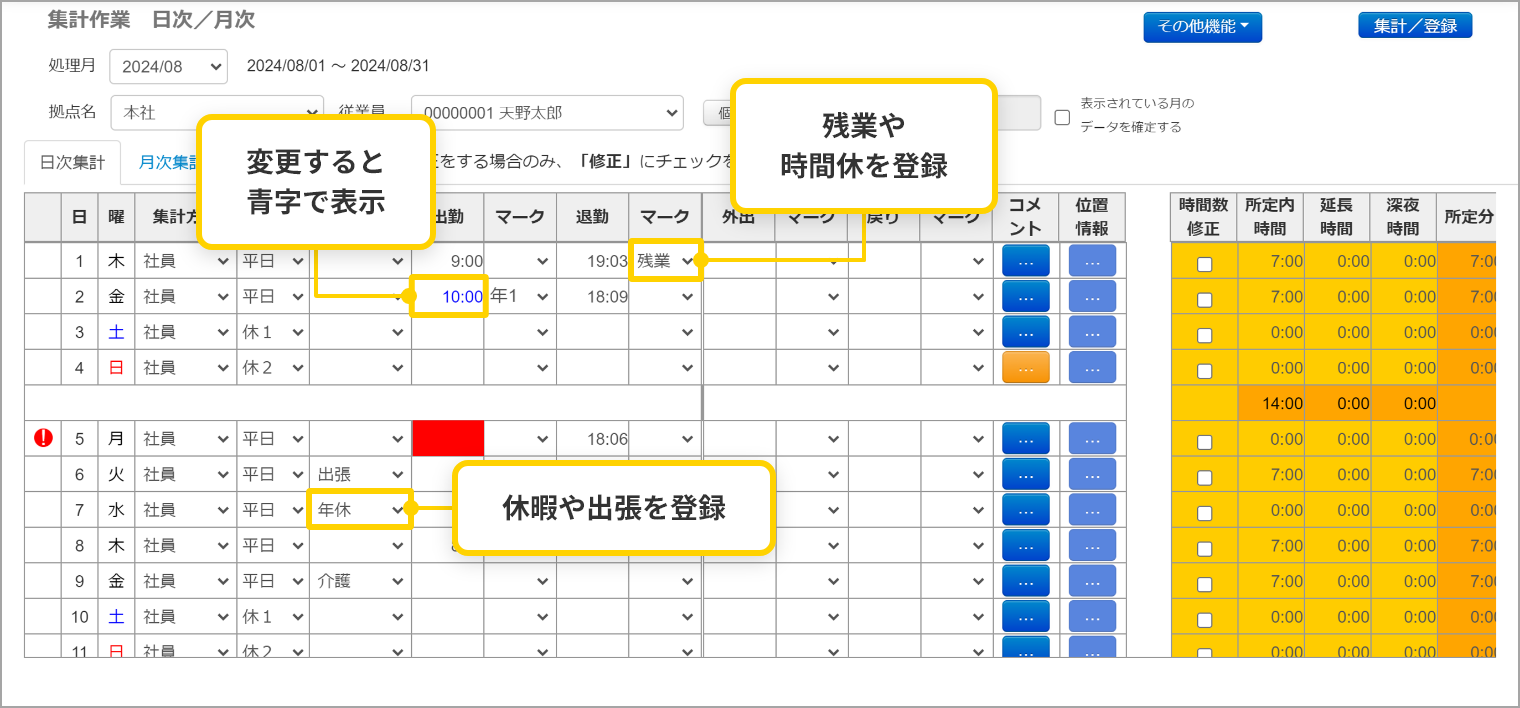View location info for August 5
Image resolution: width=1520 pixels, height=708 pixels.
pyautogui.click(x=1092, y=438)
